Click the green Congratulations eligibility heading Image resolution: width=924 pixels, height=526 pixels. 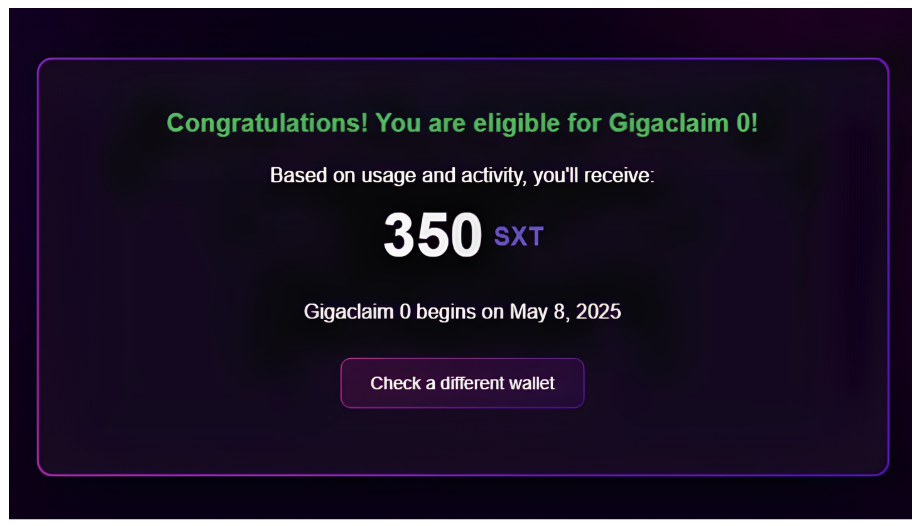462,124
